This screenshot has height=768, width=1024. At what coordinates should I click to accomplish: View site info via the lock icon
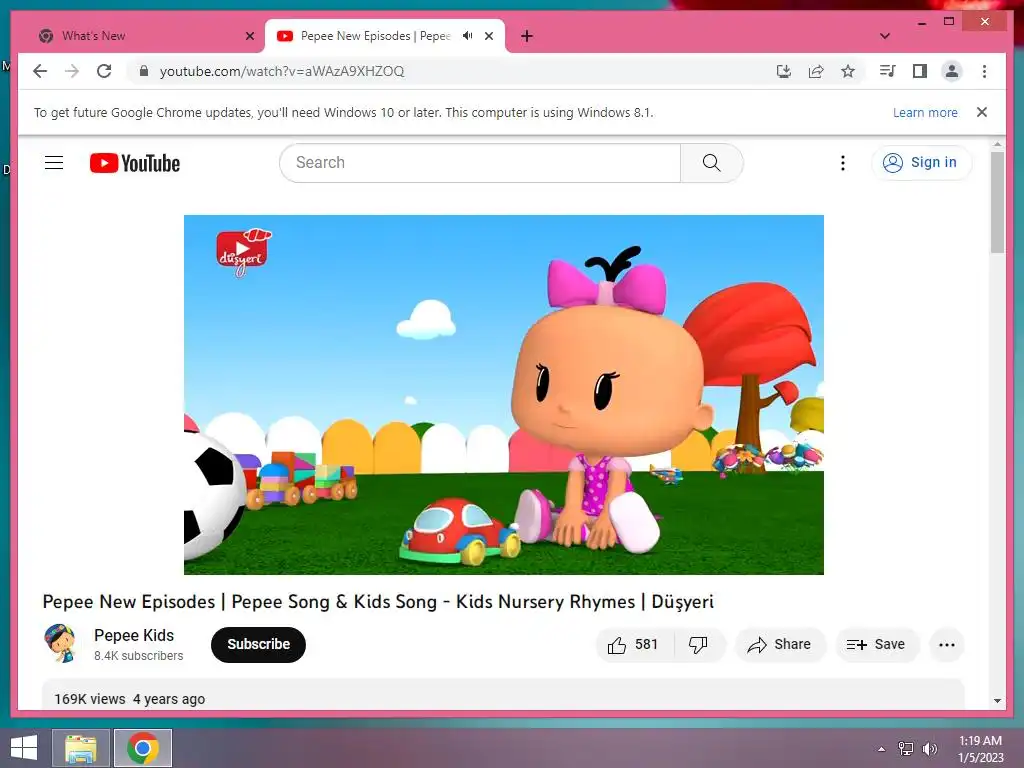pos(144,71)
